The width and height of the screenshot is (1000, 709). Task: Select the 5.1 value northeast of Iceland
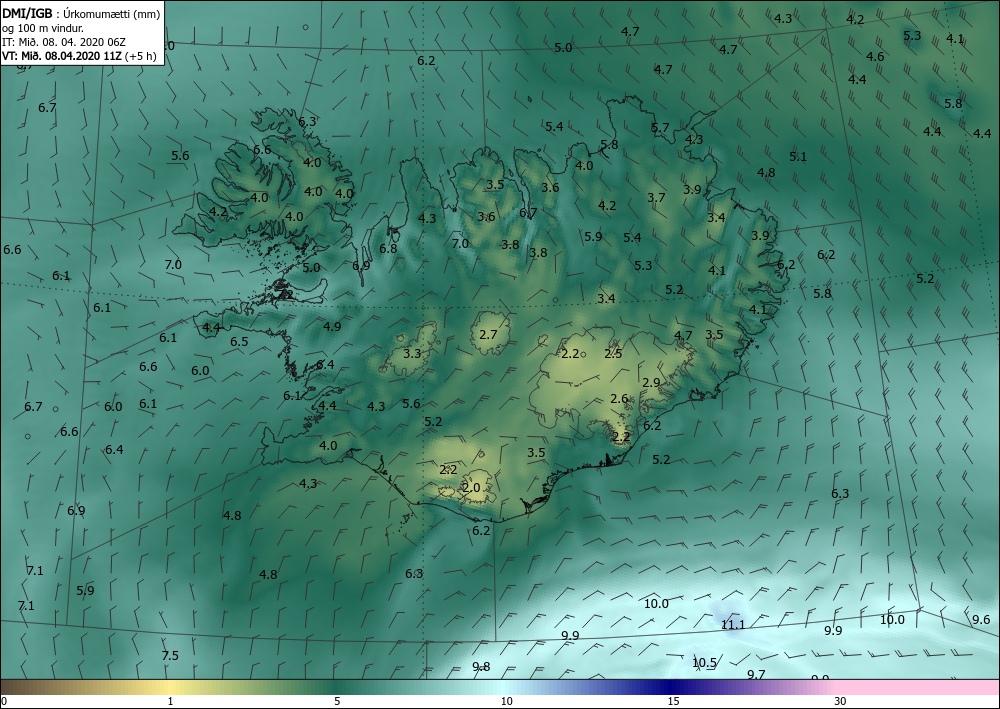[798, 157]
